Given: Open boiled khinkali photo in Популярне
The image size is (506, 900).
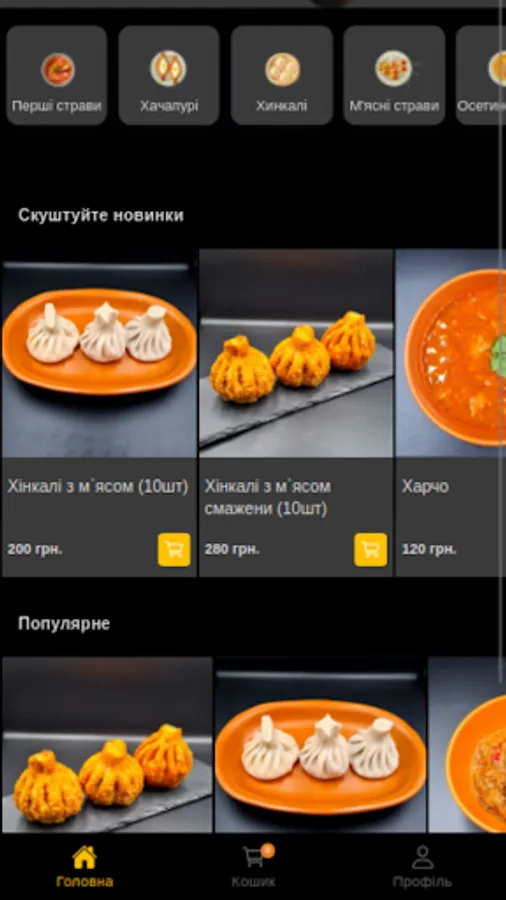Looking at the screenshot, I should coord(320,745).
